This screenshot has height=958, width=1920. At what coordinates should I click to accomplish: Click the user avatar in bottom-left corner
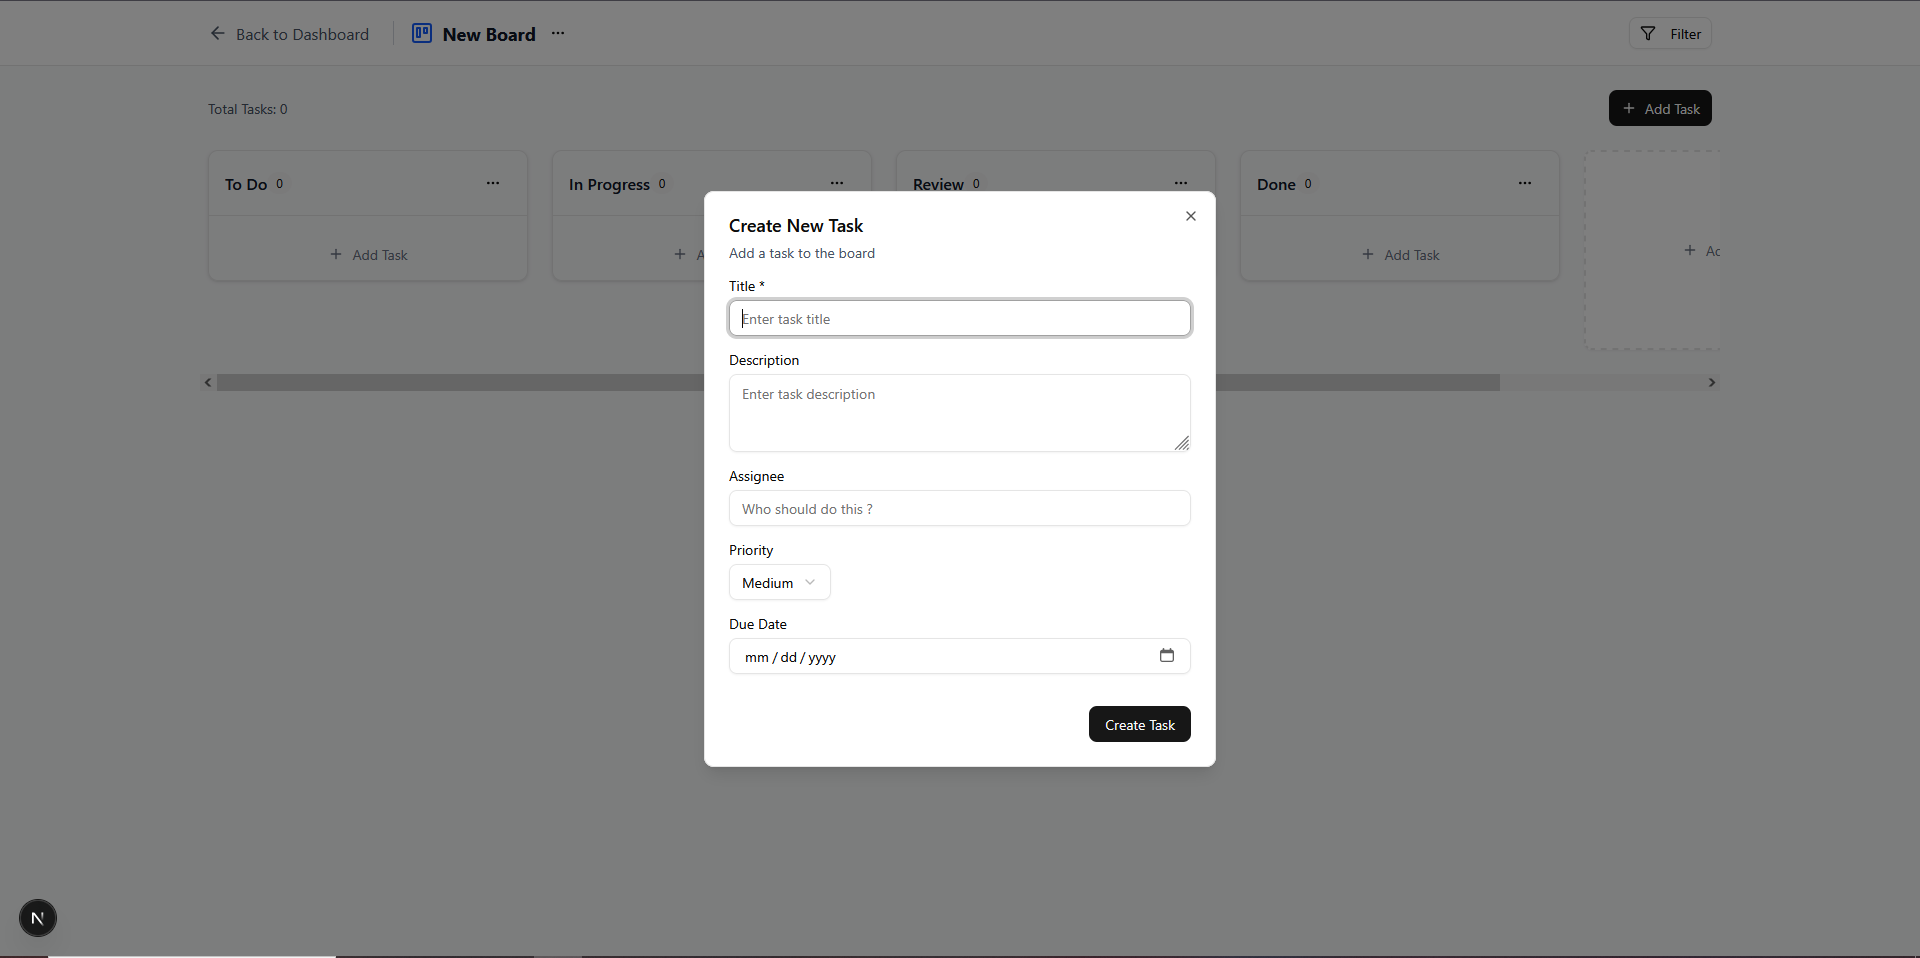pyautogui.click(x=37, y=917)
